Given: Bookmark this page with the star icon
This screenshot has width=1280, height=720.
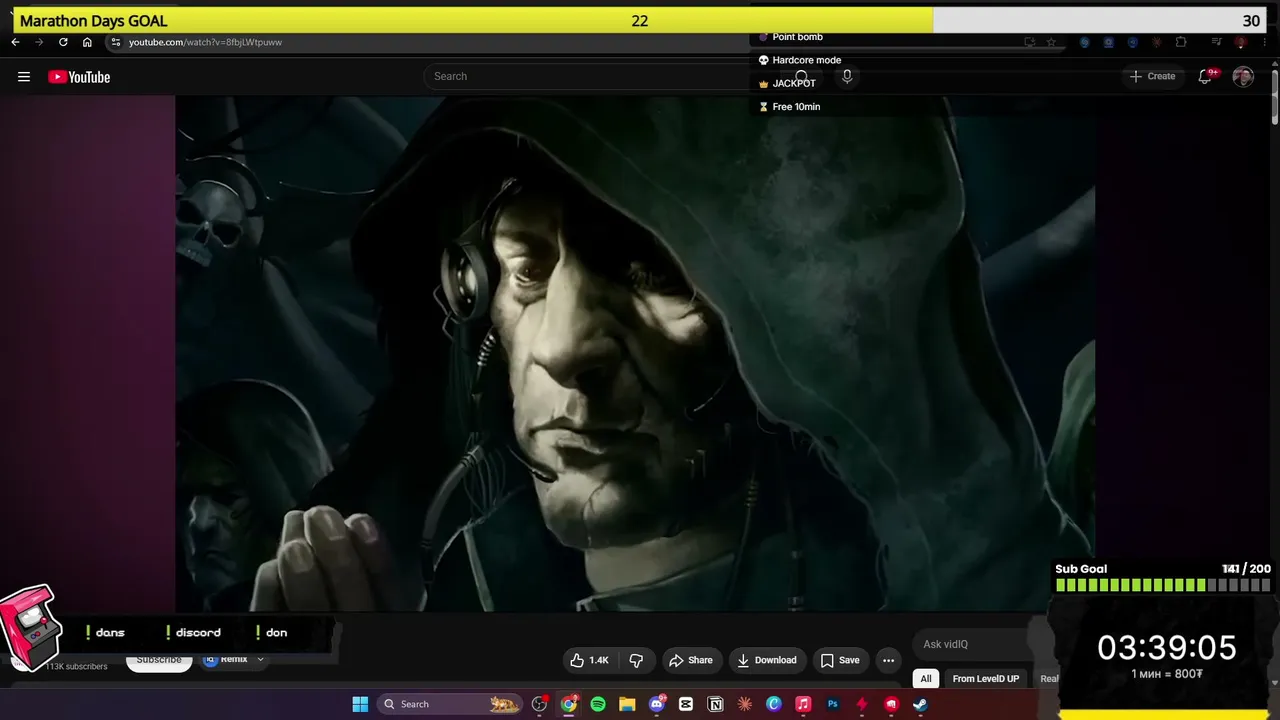Looking at the screenshot, I should tap(1051, 42).
